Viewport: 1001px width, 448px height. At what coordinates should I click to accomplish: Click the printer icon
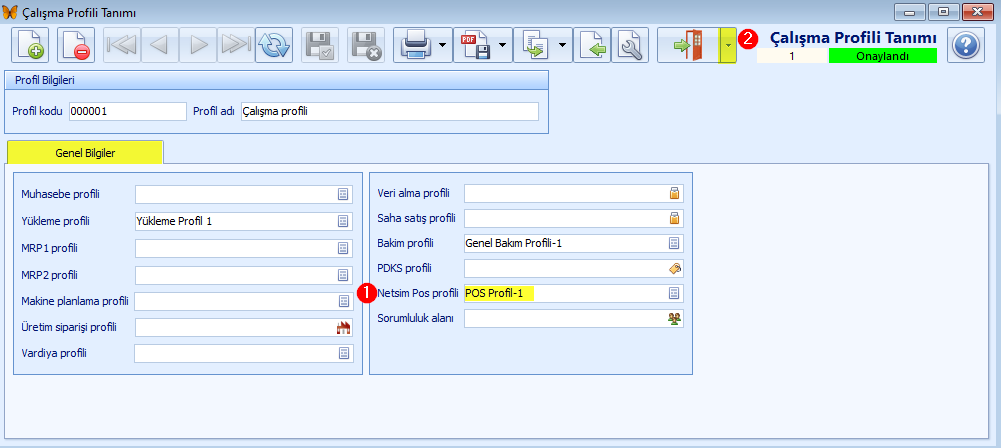(x=415, y=46)
